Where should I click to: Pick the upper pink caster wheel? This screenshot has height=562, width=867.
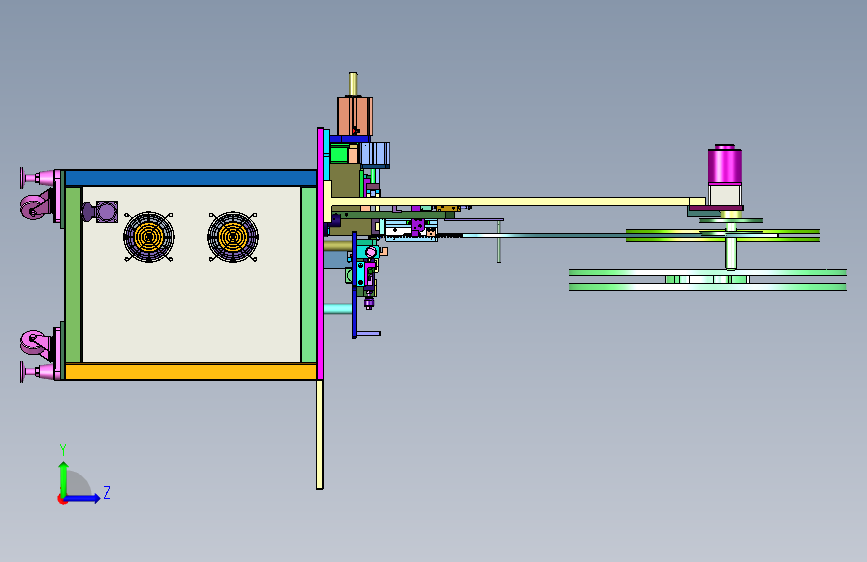point(34,205)
